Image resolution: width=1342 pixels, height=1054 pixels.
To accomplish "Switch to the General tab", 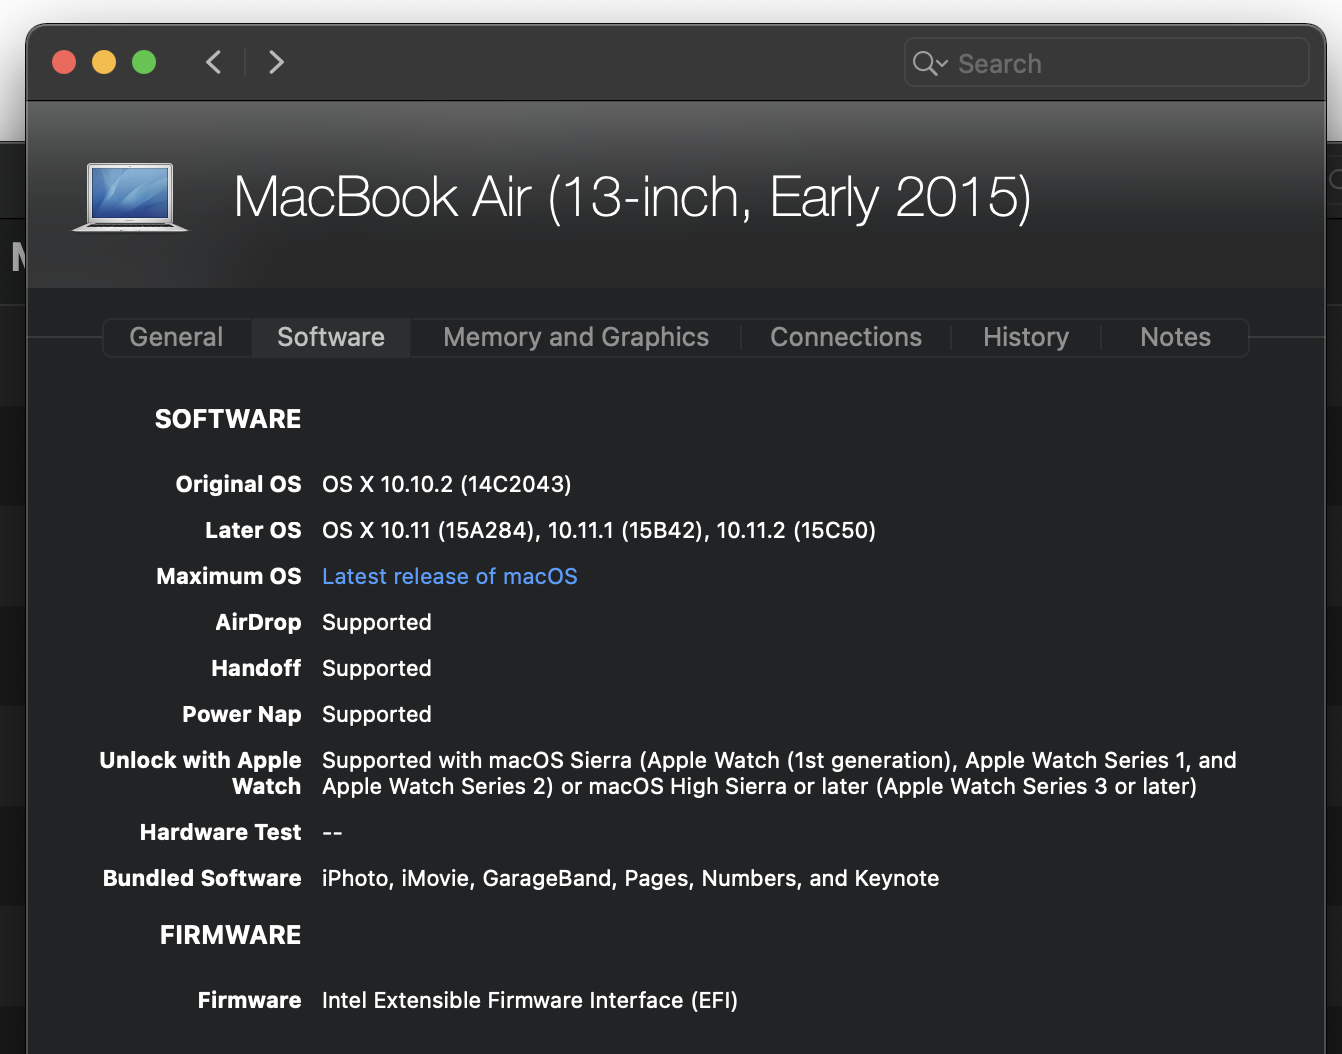I will coord(176,337).
